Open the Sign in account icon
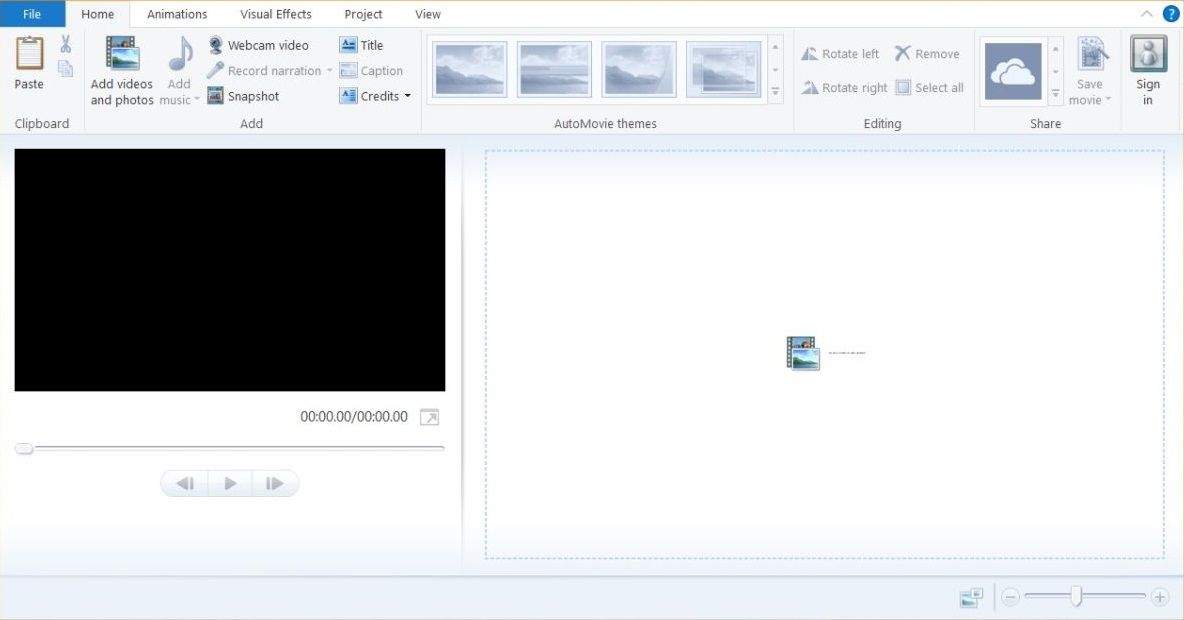The width and height of the screenshot is (1184, 620). (x=1148, y=55)
